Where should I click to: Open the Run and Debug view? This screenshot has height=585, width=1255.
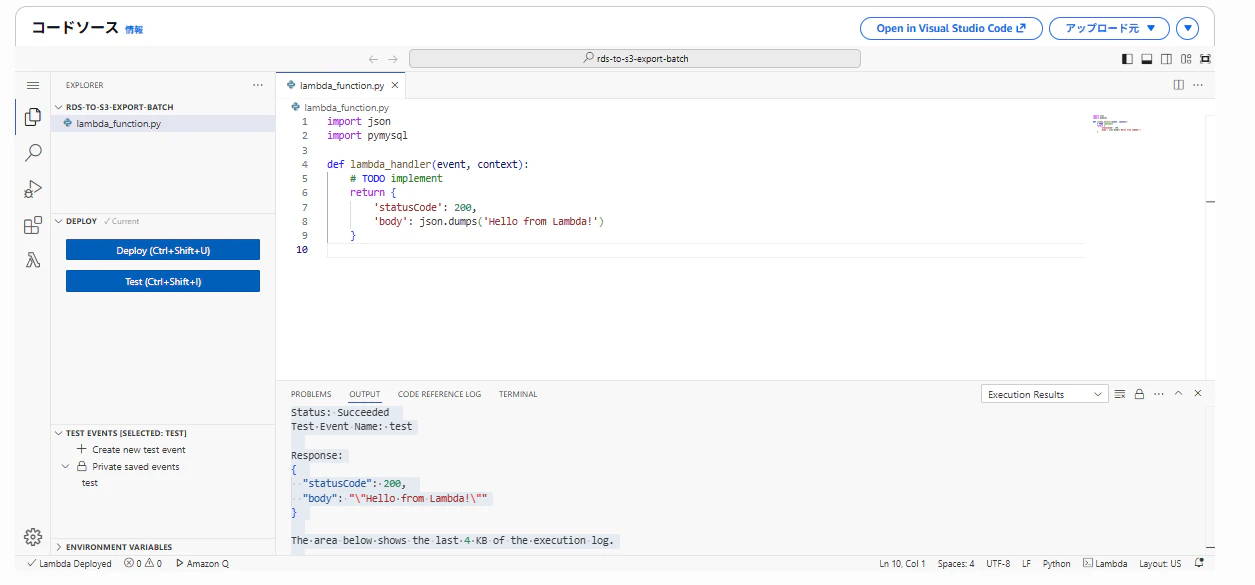(33, 189)
